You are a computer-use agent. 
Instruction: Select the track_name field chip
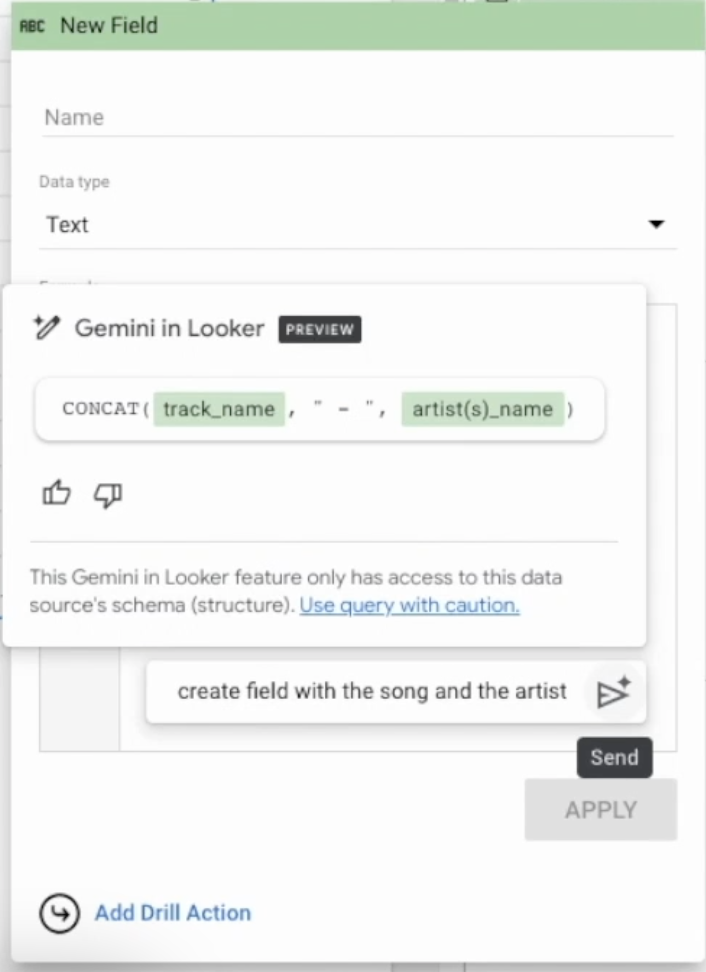point(219,409)
